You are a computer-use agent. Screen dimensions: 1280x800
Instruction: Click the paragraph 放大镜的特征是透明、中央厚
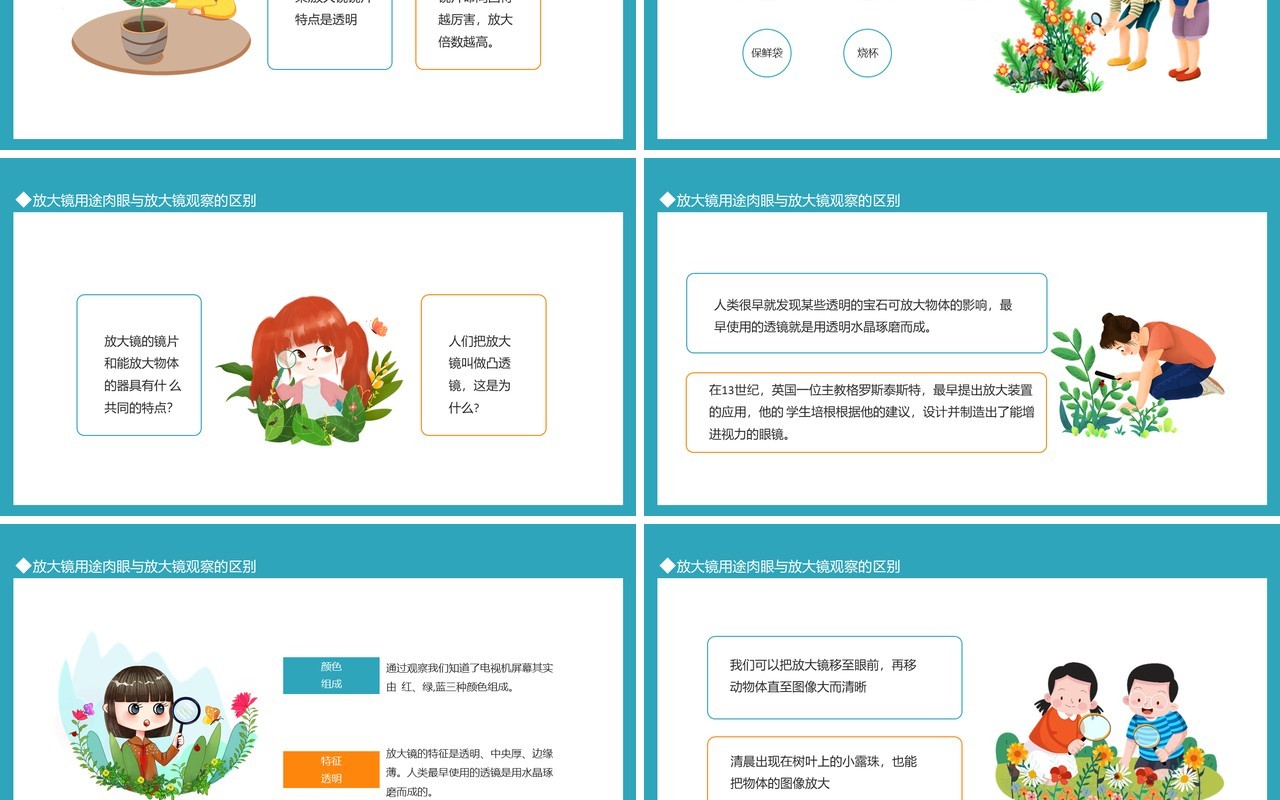click(x=470, y=772)
